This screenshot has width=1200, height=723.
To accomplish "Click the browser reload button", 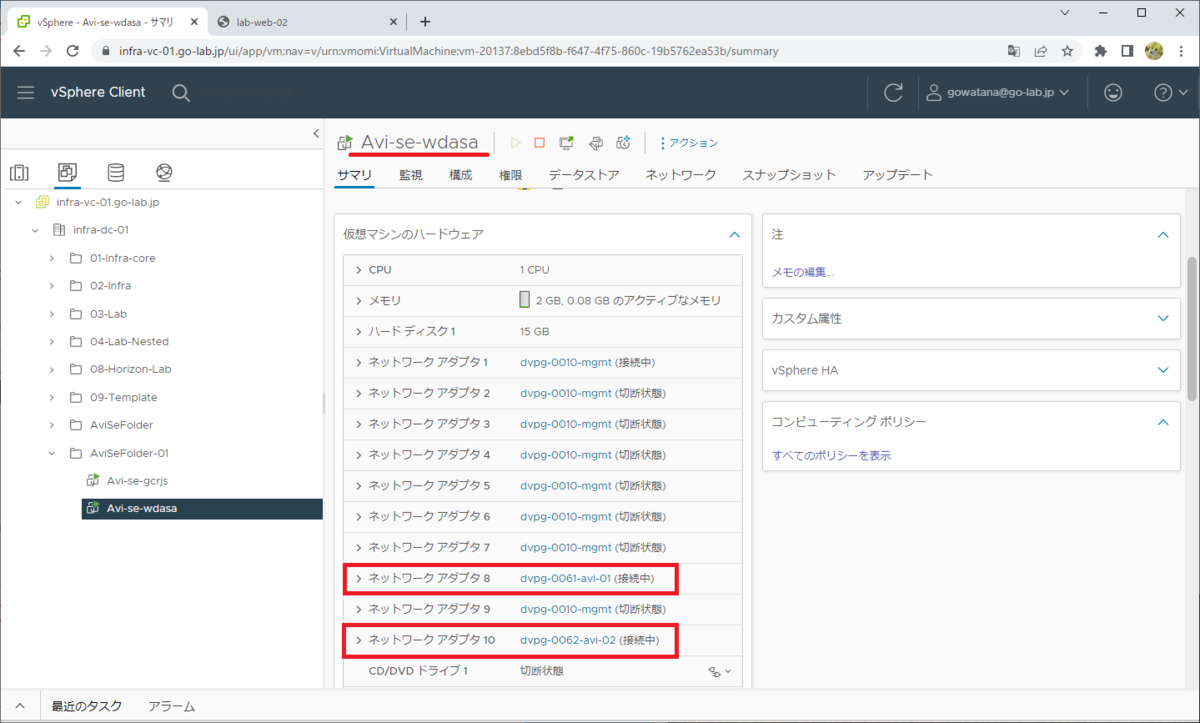I will (72, 50).
